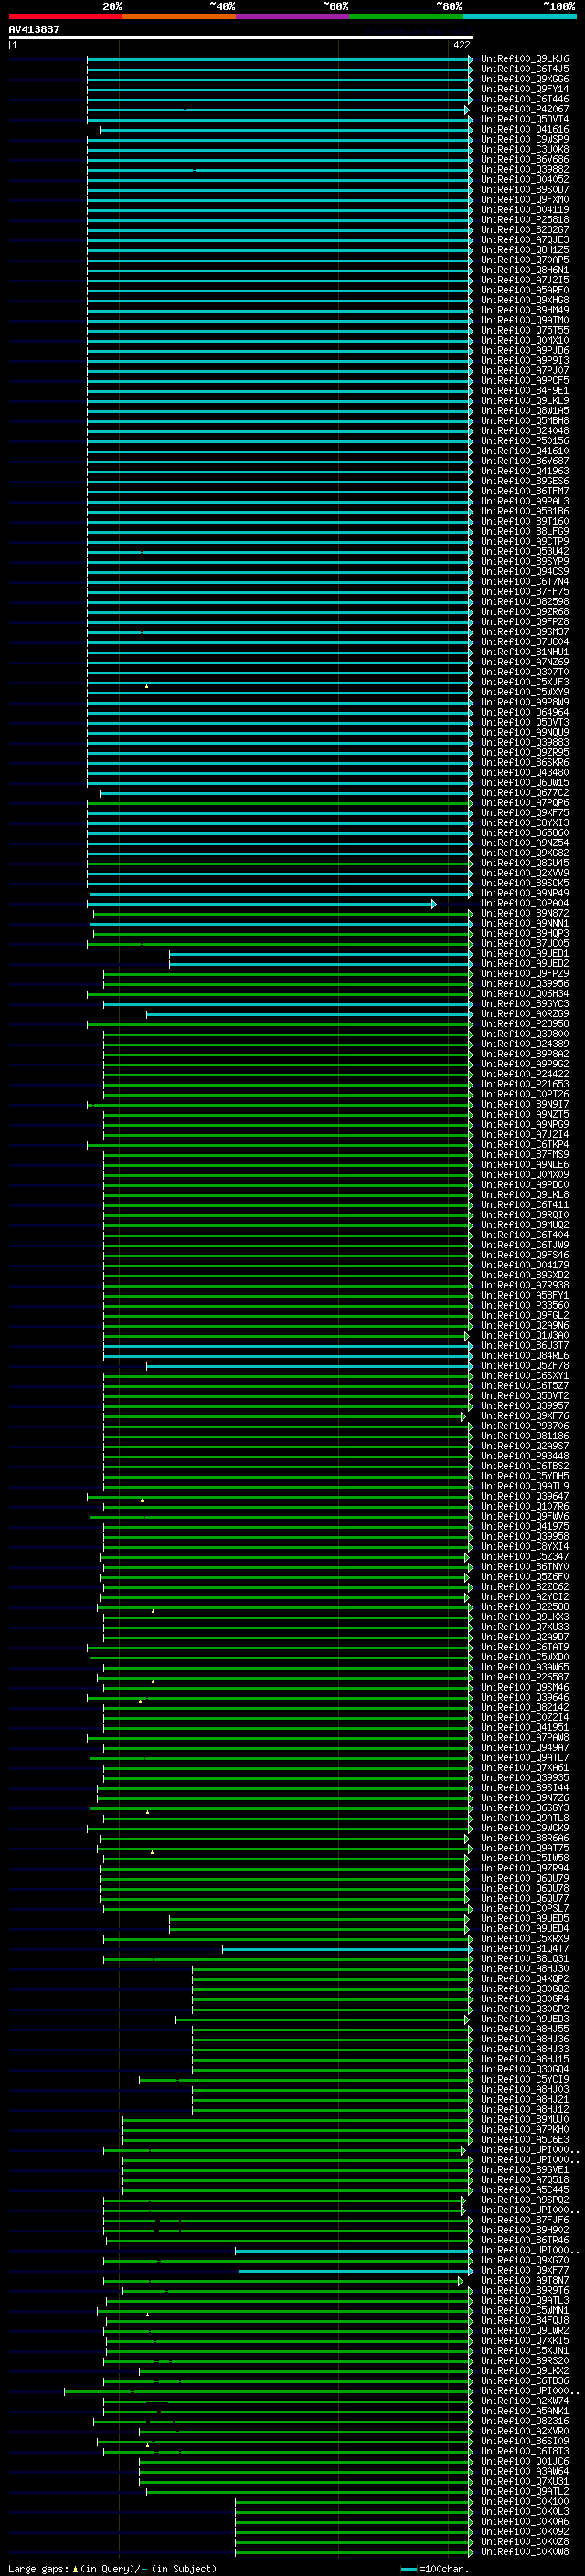Select the label UniRef100_O04052

point(524,179)
